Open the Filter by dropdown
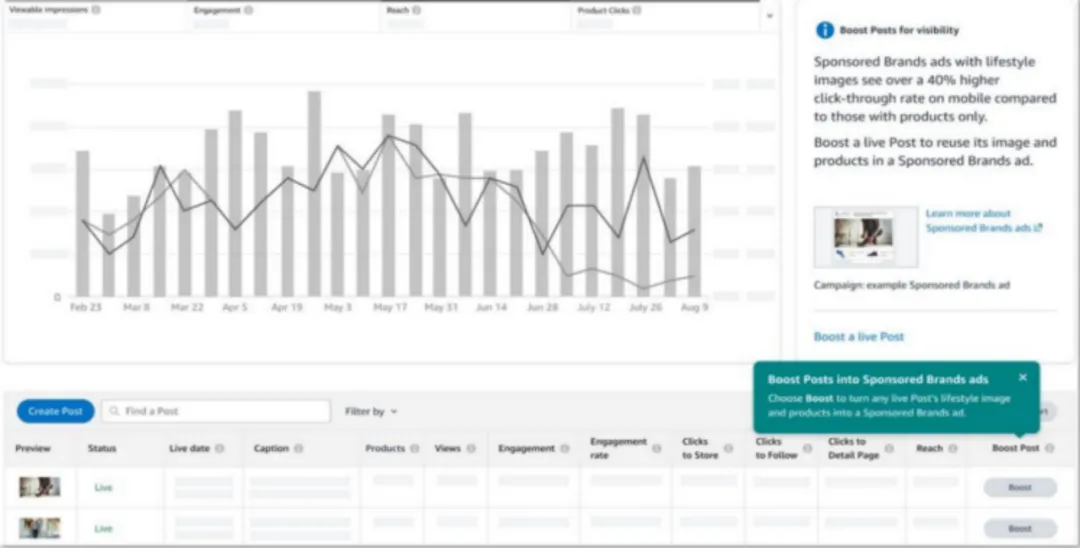Screen dimensions: 1080x548 [371, 411]
